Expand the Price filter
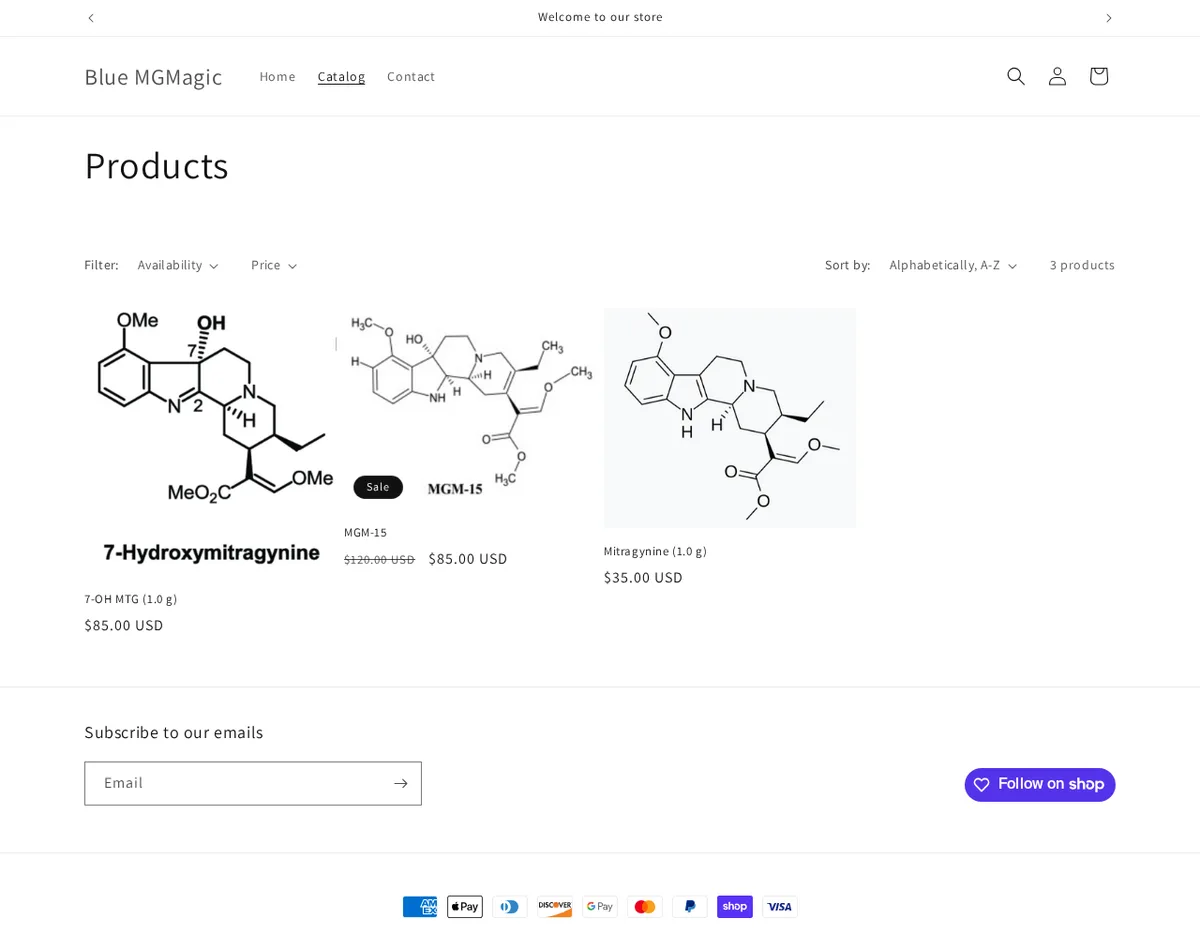The width and height of the screenshot is (1200, 938). [274, 265]
